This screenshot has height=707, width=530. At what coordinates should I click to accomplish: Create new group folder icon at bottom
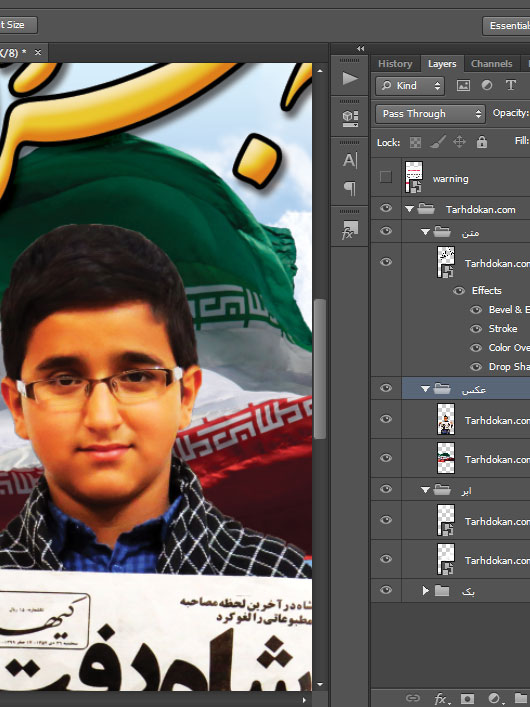point(522,699)
